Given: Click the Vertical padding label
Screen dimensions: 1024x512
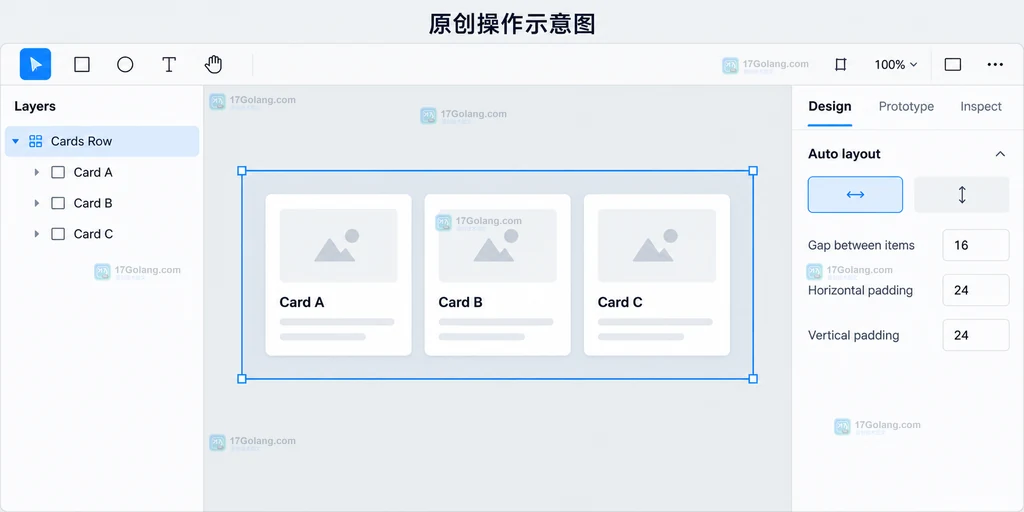Looking at the screenshot, I should pyautogui.click(x=854, y=335).
